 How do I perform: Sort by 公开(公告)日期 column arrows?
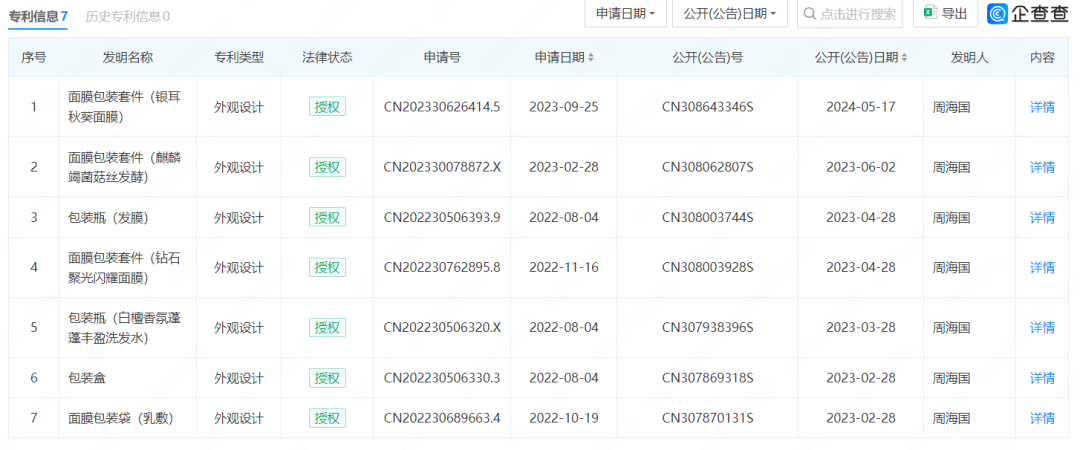click(905, 58)
